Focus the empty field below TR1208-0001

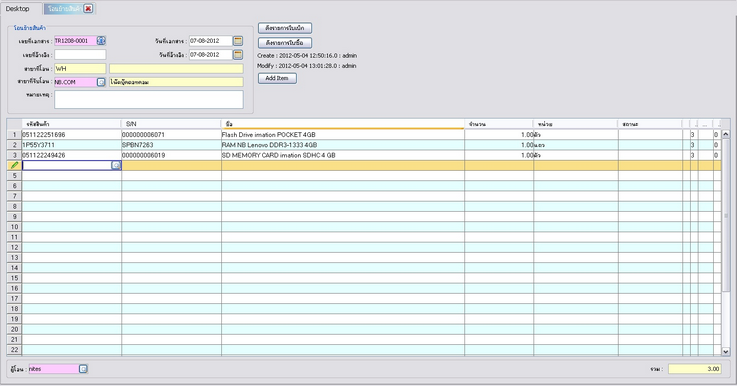[x=80, y=55]
